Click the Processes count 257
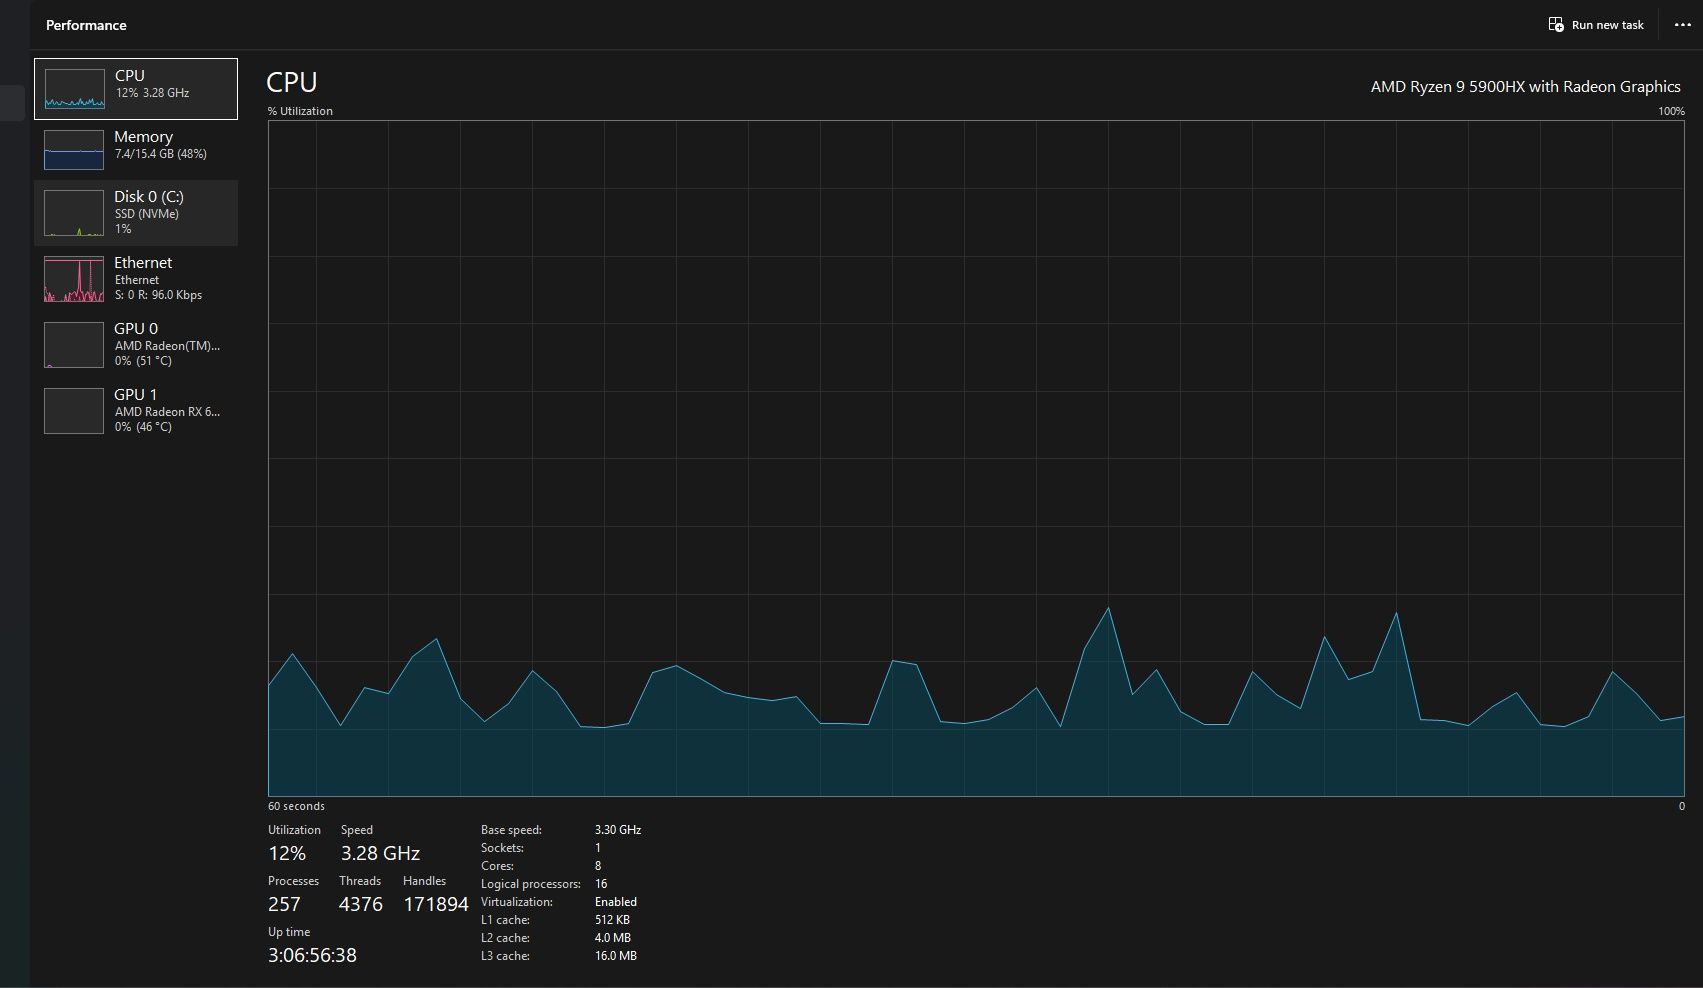This screenshot has height=988, width=1703. click(284, 904)
